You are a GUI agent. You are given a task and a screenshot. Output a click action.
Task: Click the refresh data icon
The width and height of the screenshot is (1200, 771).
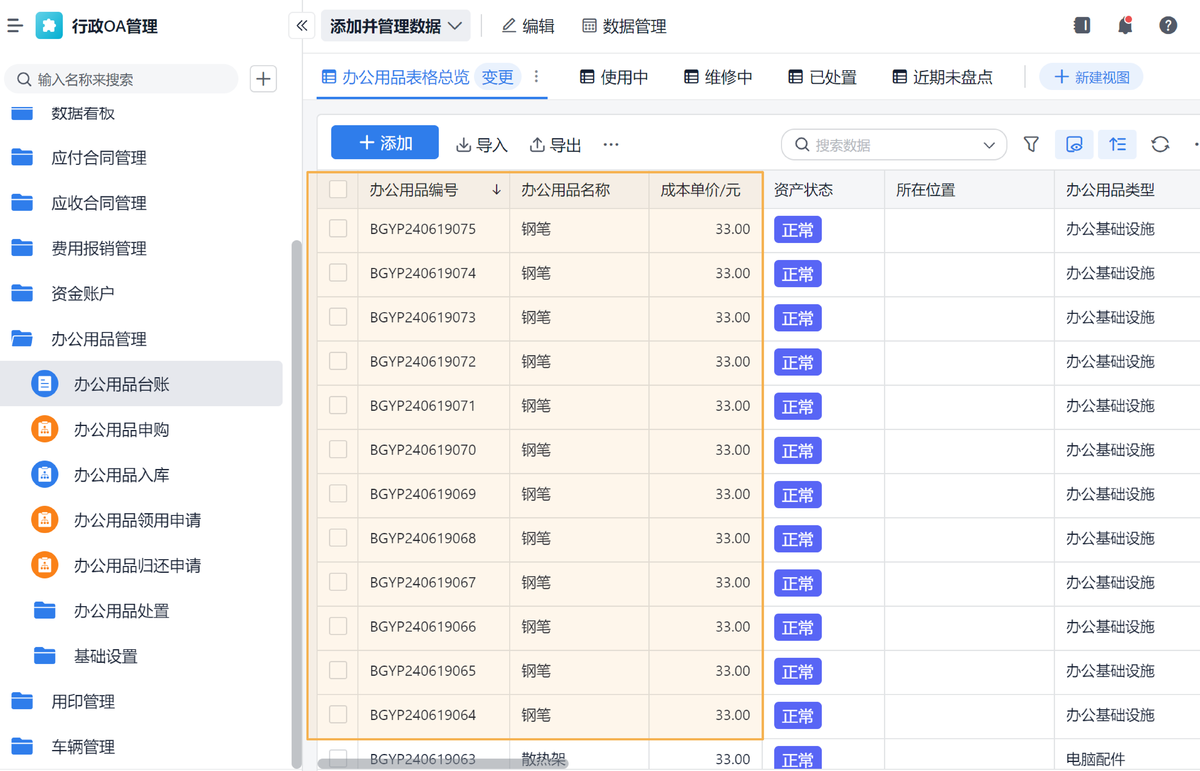(1160, 145)
